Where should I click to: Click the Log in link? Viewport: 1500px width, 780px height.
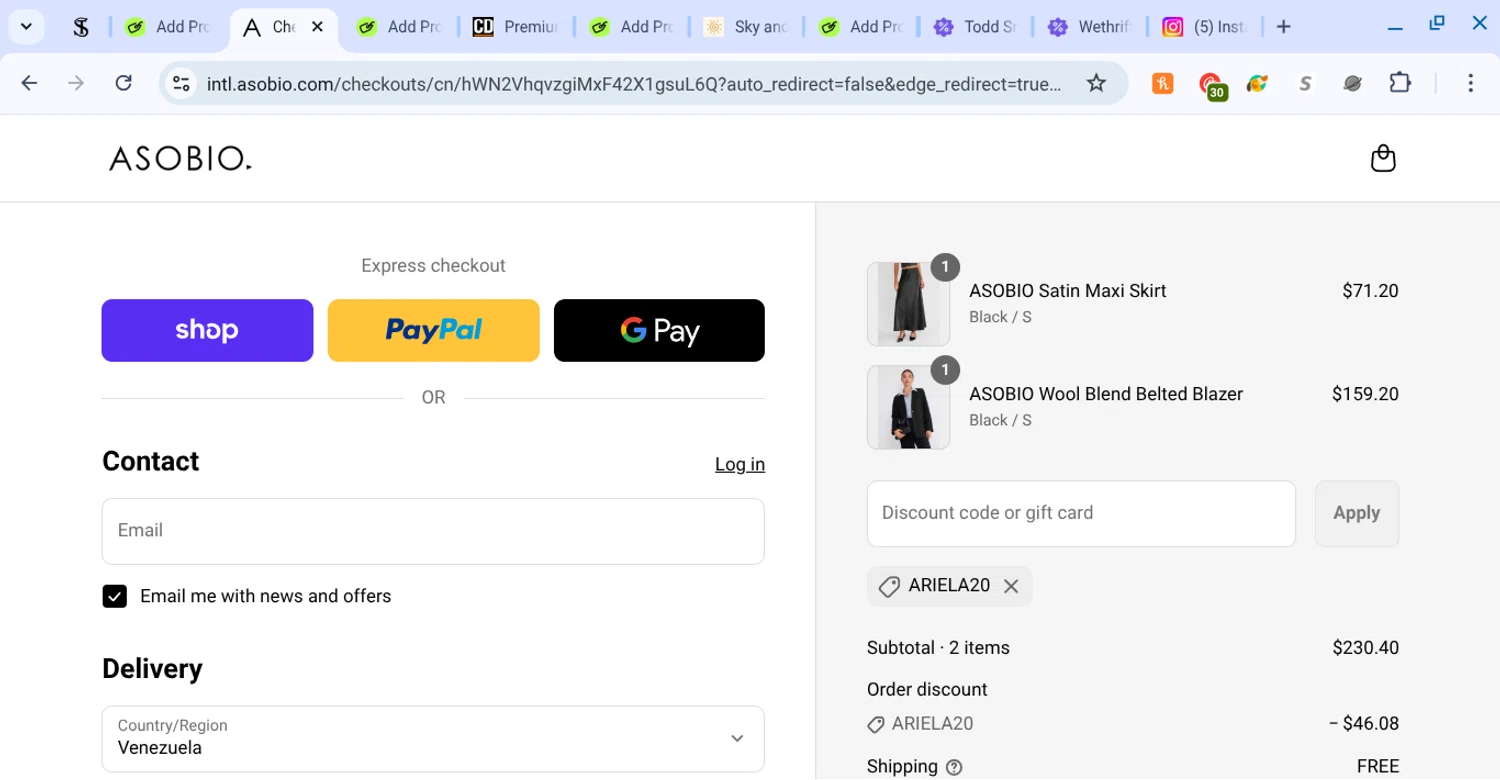click(740, 464)
